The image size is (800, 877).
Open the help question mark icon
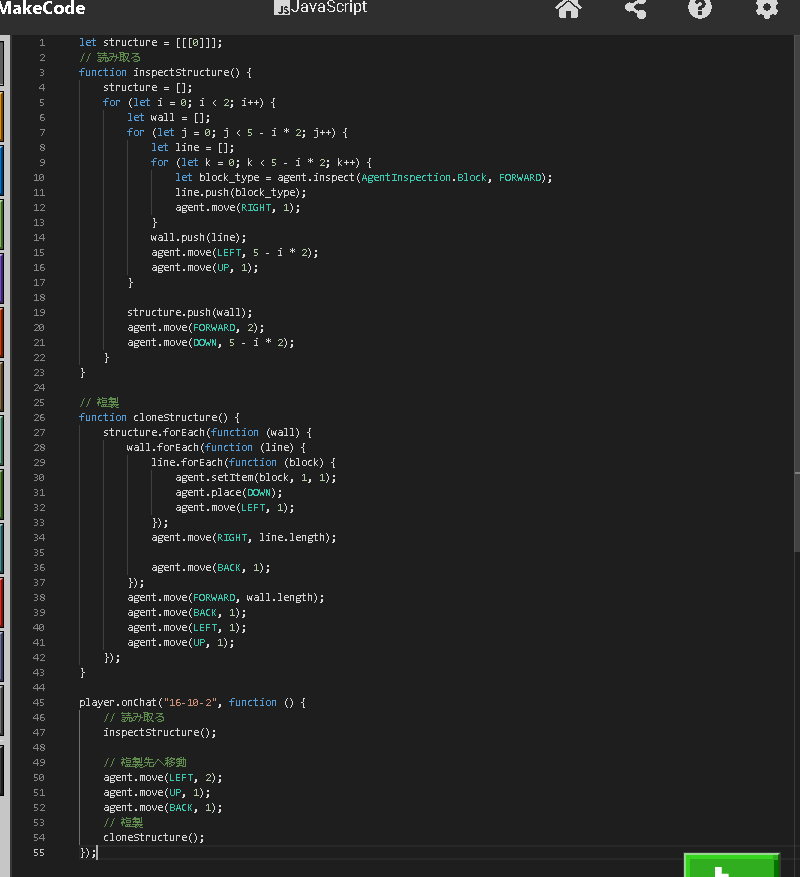(x=700, y=9)
